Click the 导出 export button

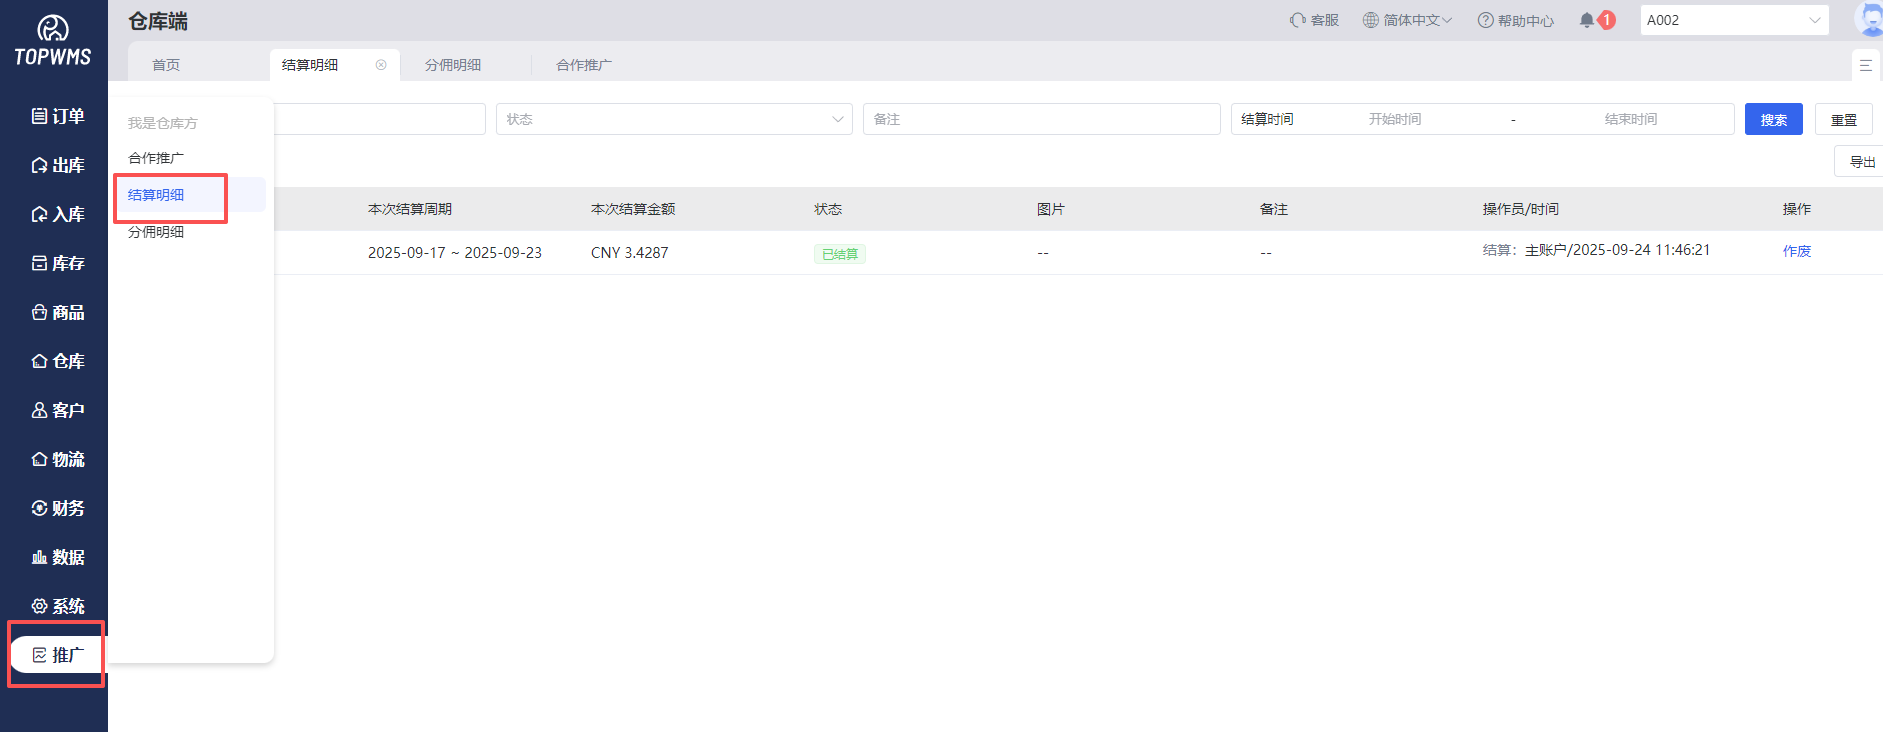(1859, 161)
